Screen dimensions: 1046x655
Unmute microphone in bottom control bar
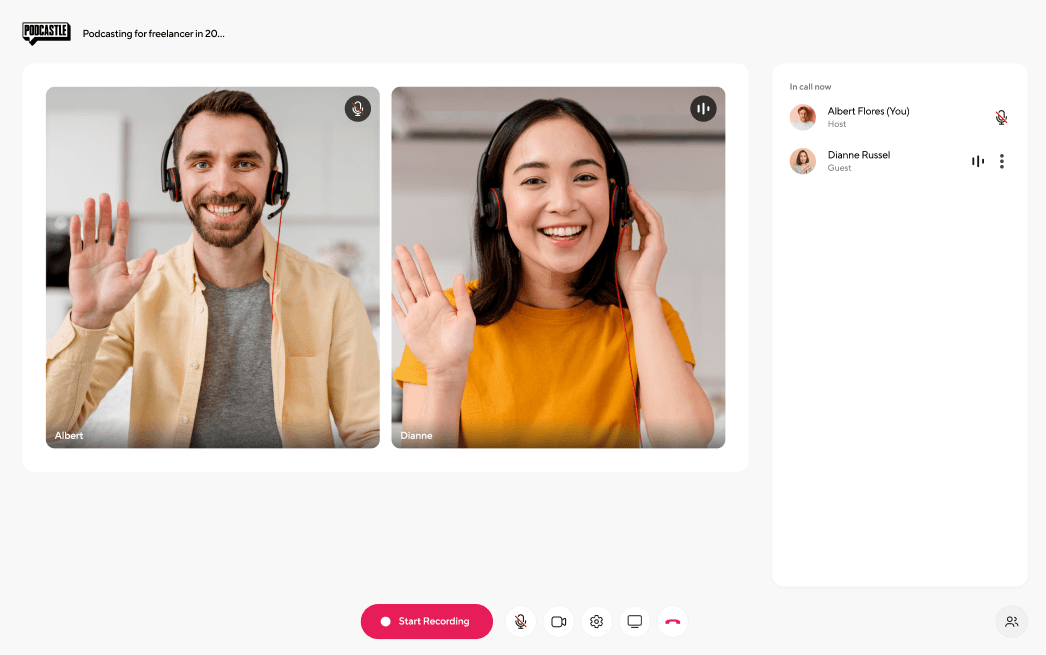pos(520,621)
